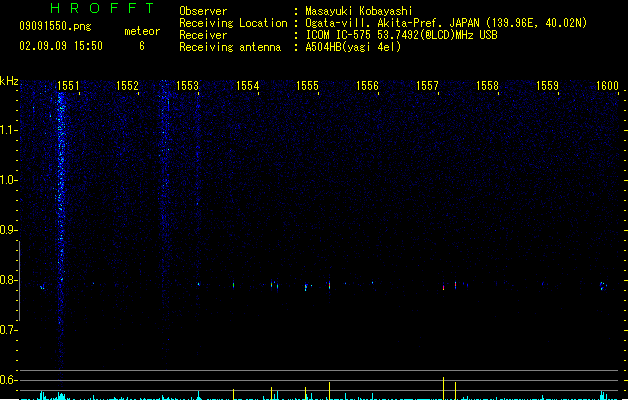Click the date stamp 02.09.09 15:50
Screen dimensions: 629x400
click(x=61, y=46)
